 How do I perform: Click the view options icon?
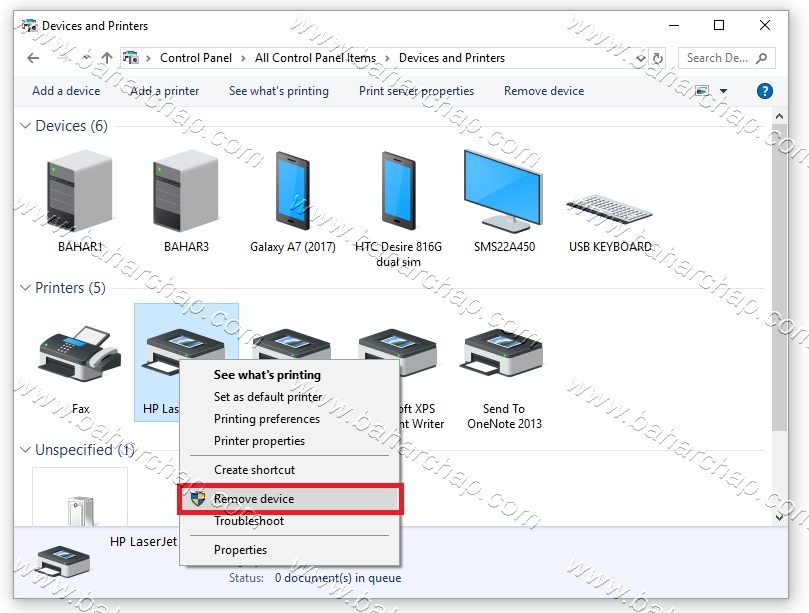[x=702, y=91]
